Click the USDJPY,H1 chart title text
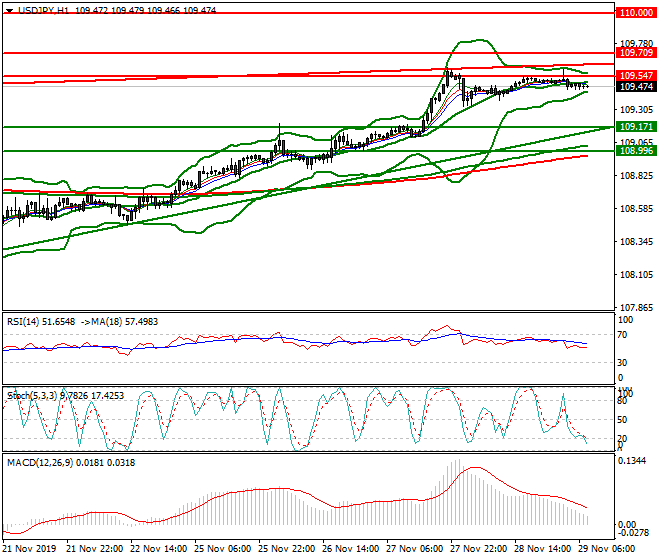 point(43,11)
